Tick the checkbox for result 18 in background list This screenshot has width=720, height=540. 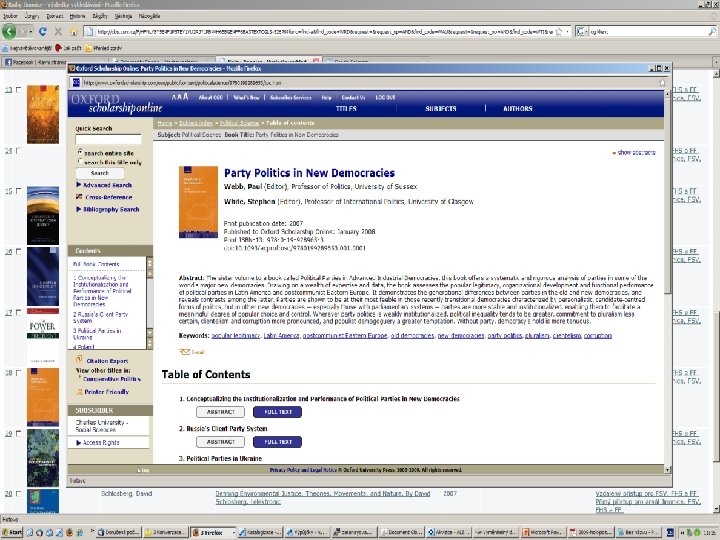[x=18, y=373]
